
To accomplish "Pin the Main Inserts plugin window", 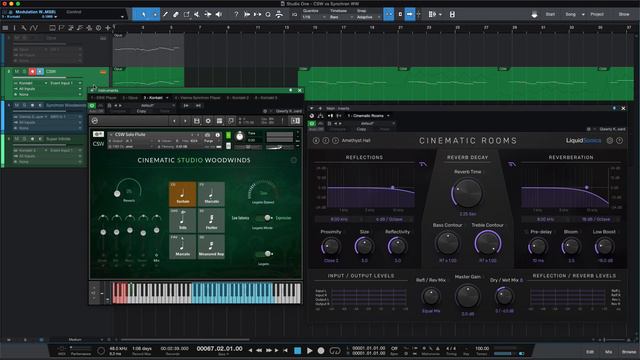I will (x=614, y=108).
